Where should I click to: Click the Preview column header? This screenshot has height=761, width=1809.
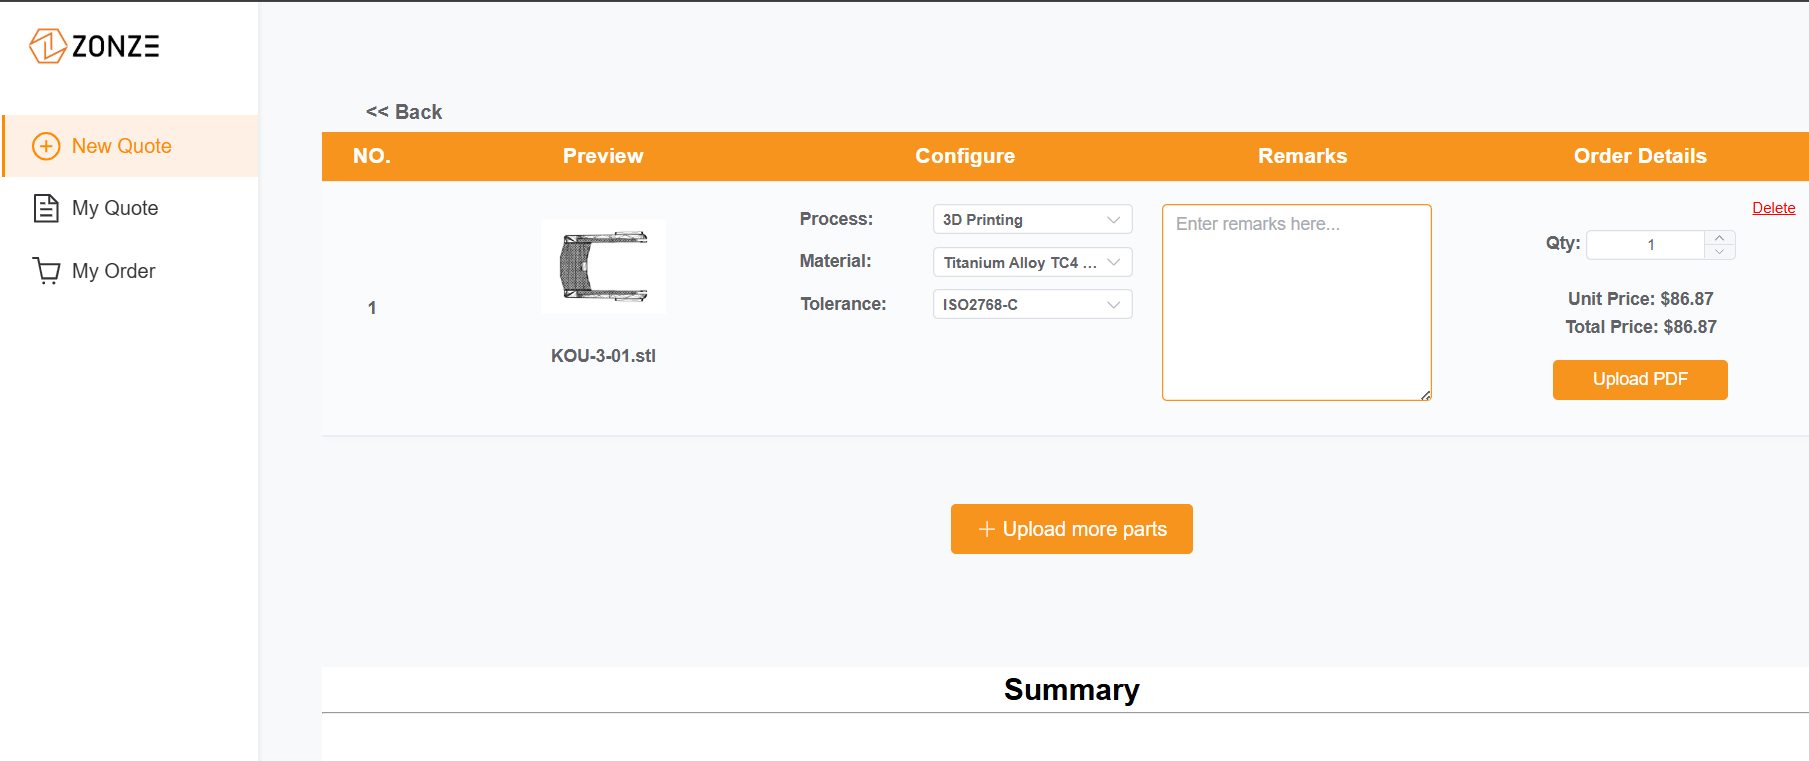[603, 156]
